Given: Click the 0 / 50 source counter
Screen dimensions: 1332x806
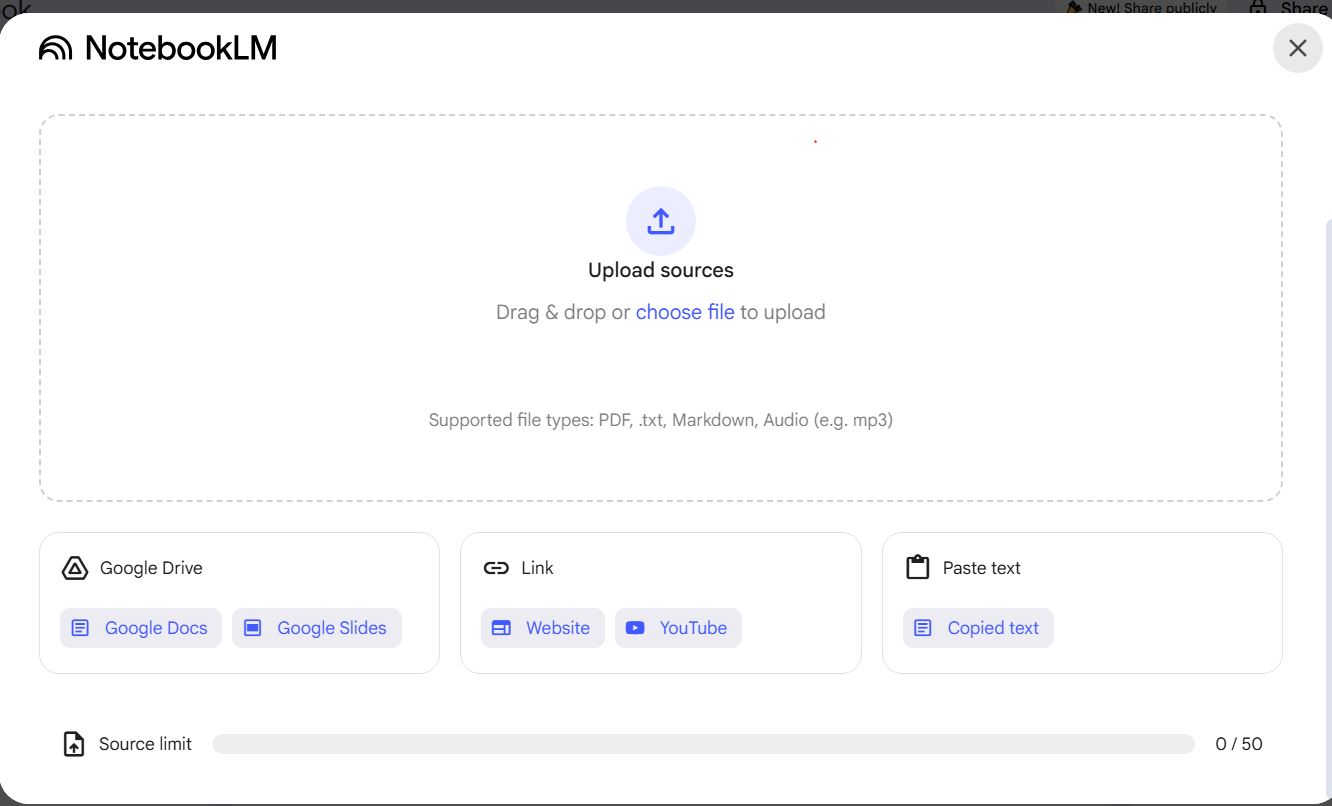Looking at the screenshot, I should (x=1238, y=744).
